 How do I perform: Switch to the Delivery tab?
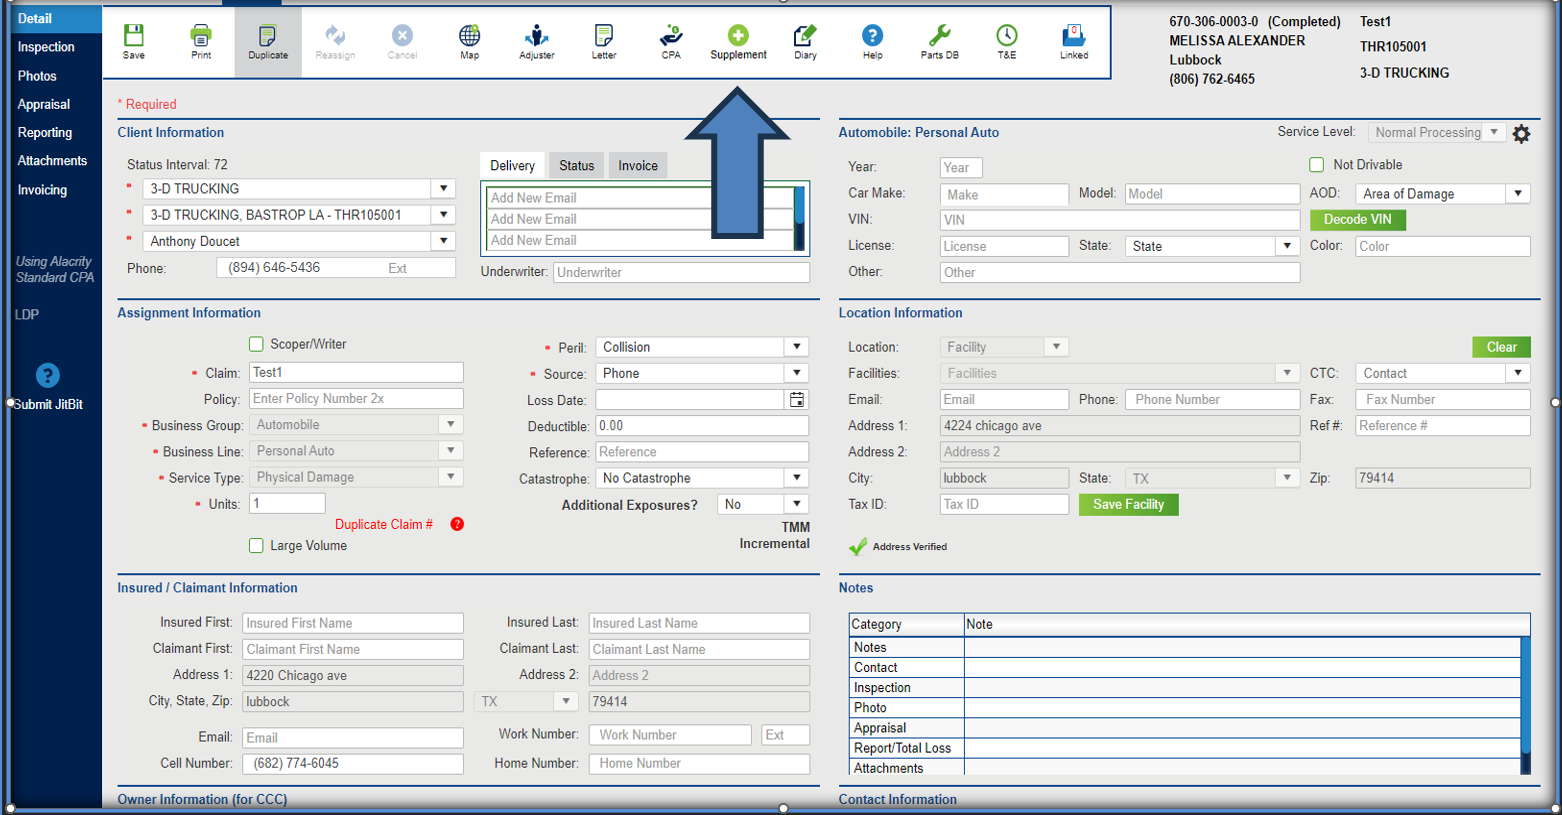(512, 166)
